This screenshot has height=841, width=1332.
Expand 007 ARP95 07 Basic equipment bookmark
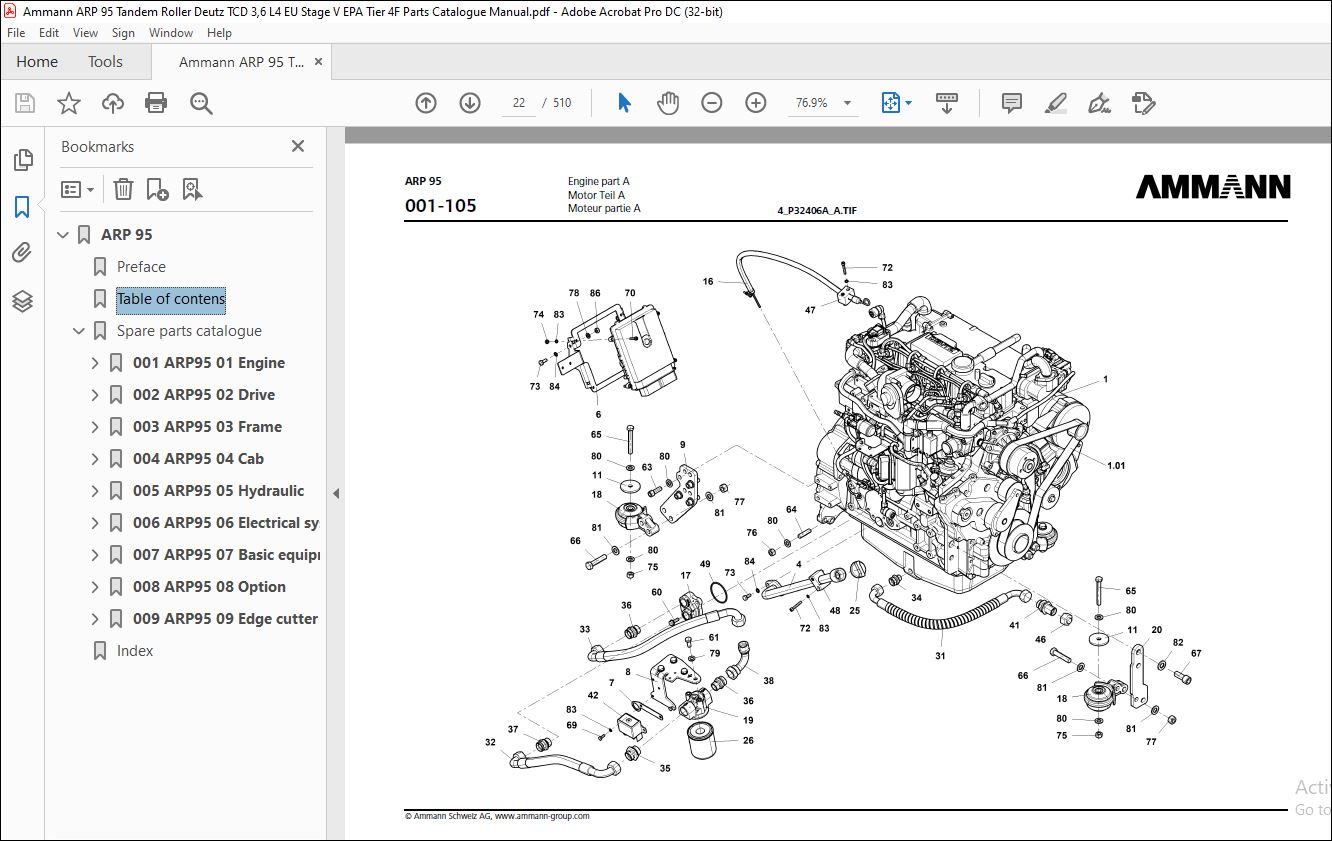click(95, 555)
